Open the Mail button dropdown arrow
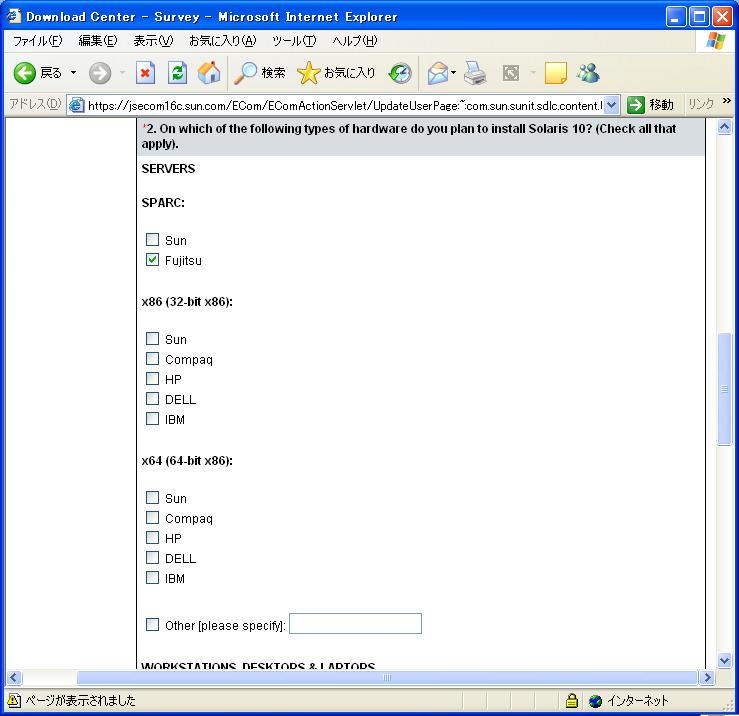Screen dimensions: 739x716 (x=453, y=73)
